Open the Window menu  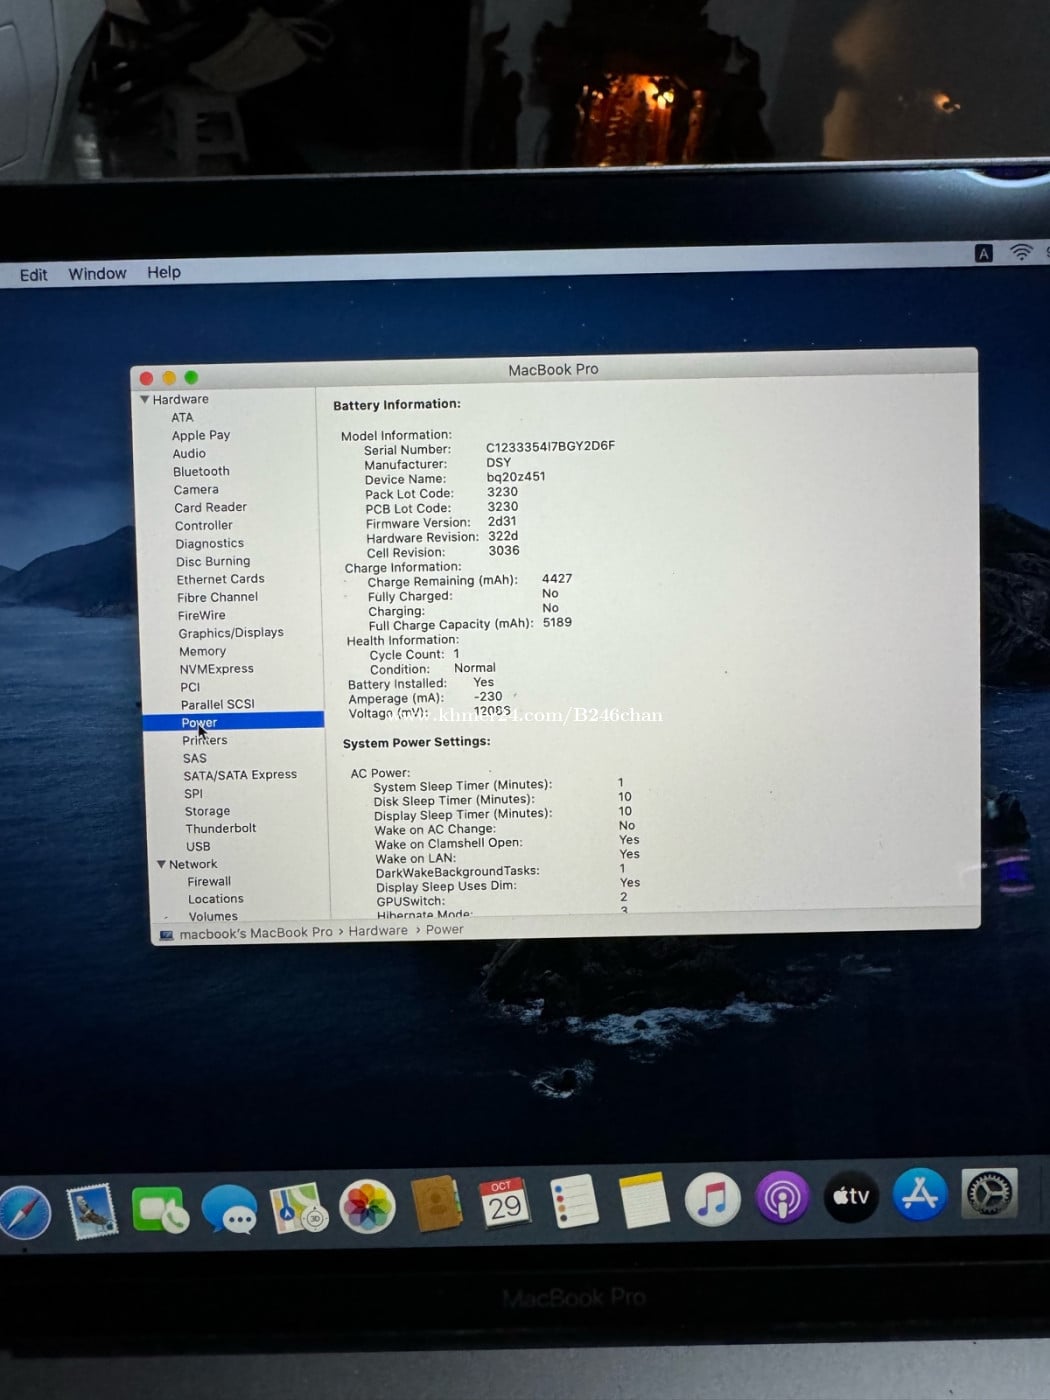pos(97,274)
